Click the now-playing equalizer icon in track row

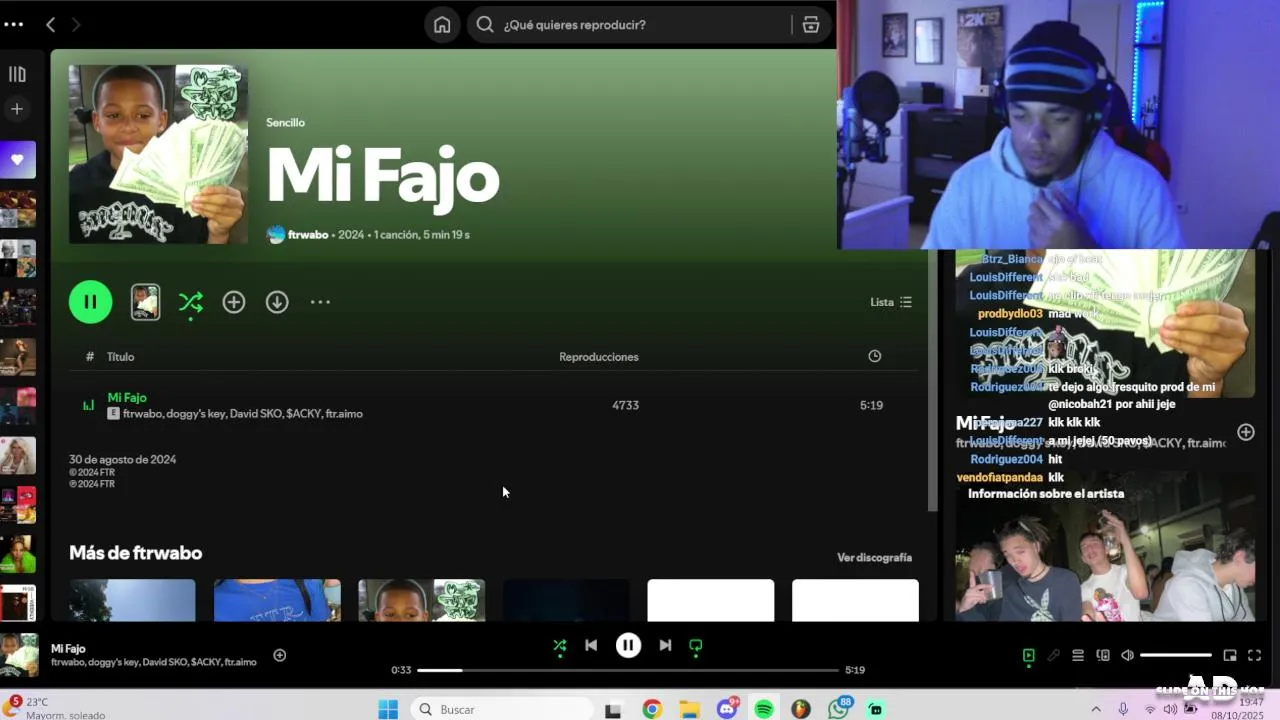88,405
